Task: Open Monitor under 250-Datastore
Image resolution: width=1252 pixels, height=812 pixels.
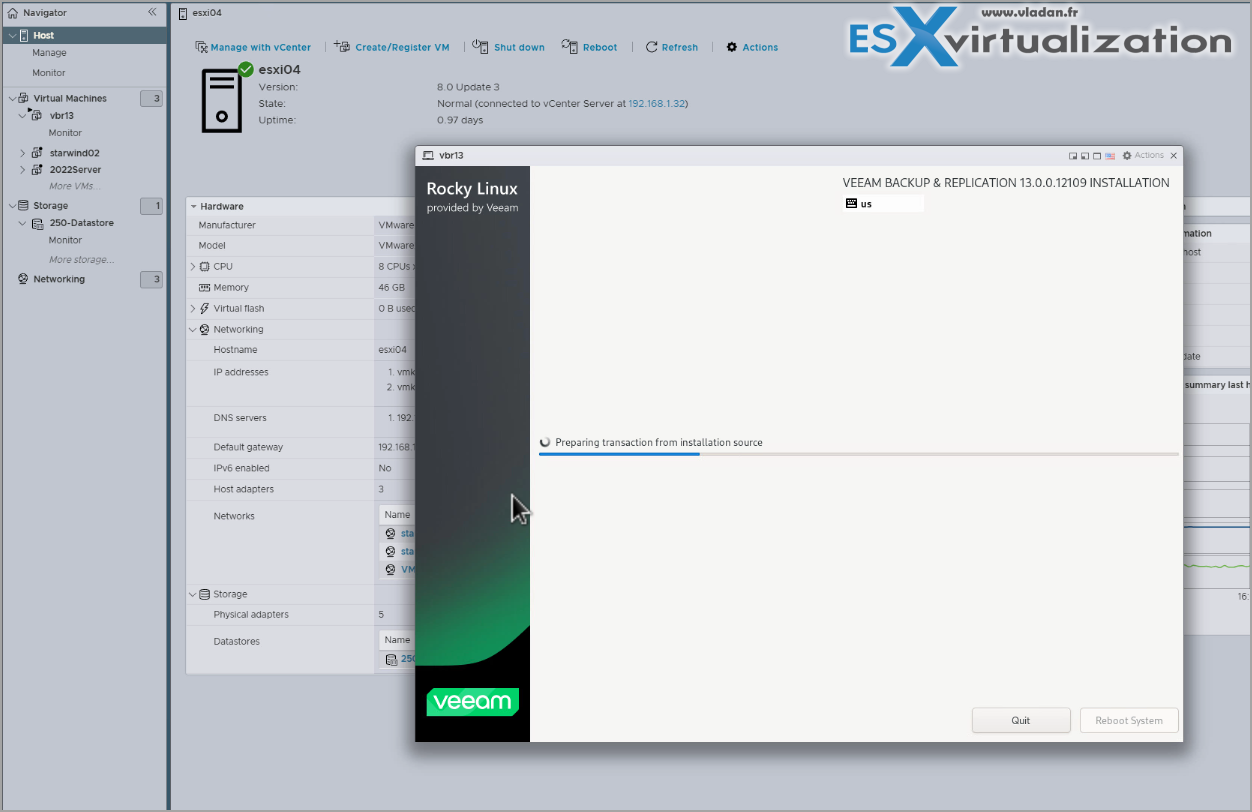Action: pyautogui.click(x=65, y=240)
